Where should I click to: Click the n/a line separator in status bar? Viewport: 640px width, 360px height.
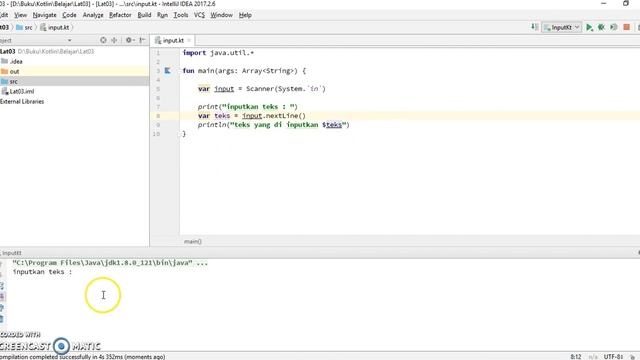[x=592, y=357]
